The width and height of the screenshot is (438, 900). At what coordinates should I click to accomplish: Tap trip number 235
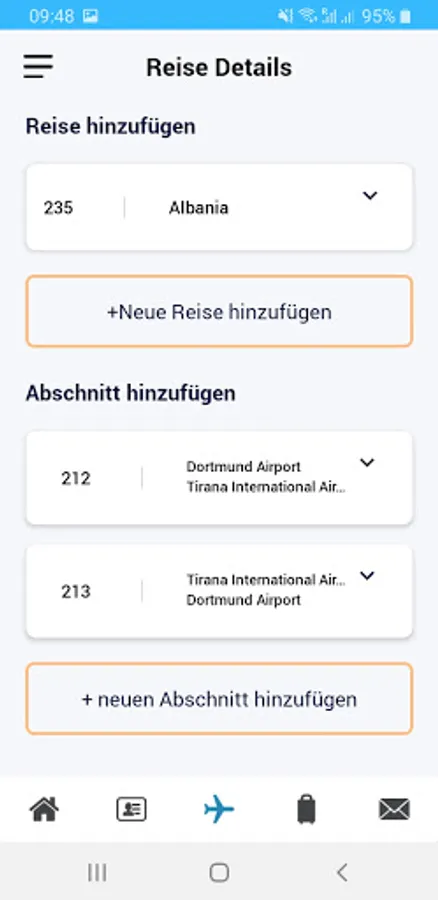tap(59, 207)
